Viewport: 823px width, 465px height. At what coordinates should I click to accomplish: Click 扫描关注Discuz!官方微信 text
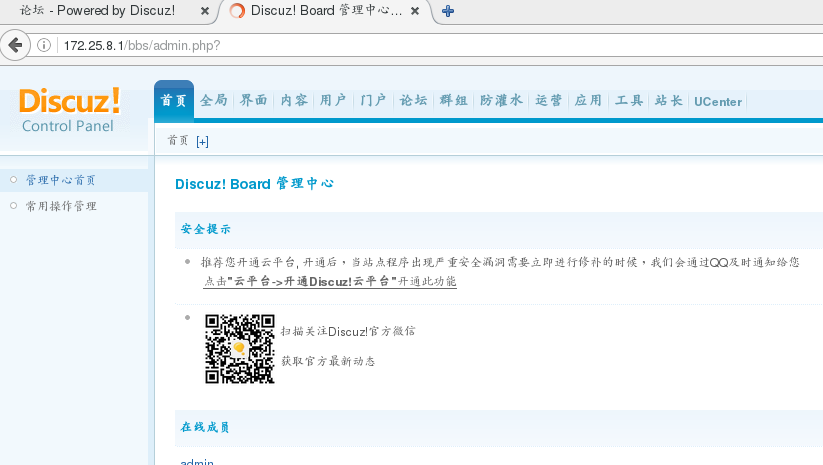point(348,331)
